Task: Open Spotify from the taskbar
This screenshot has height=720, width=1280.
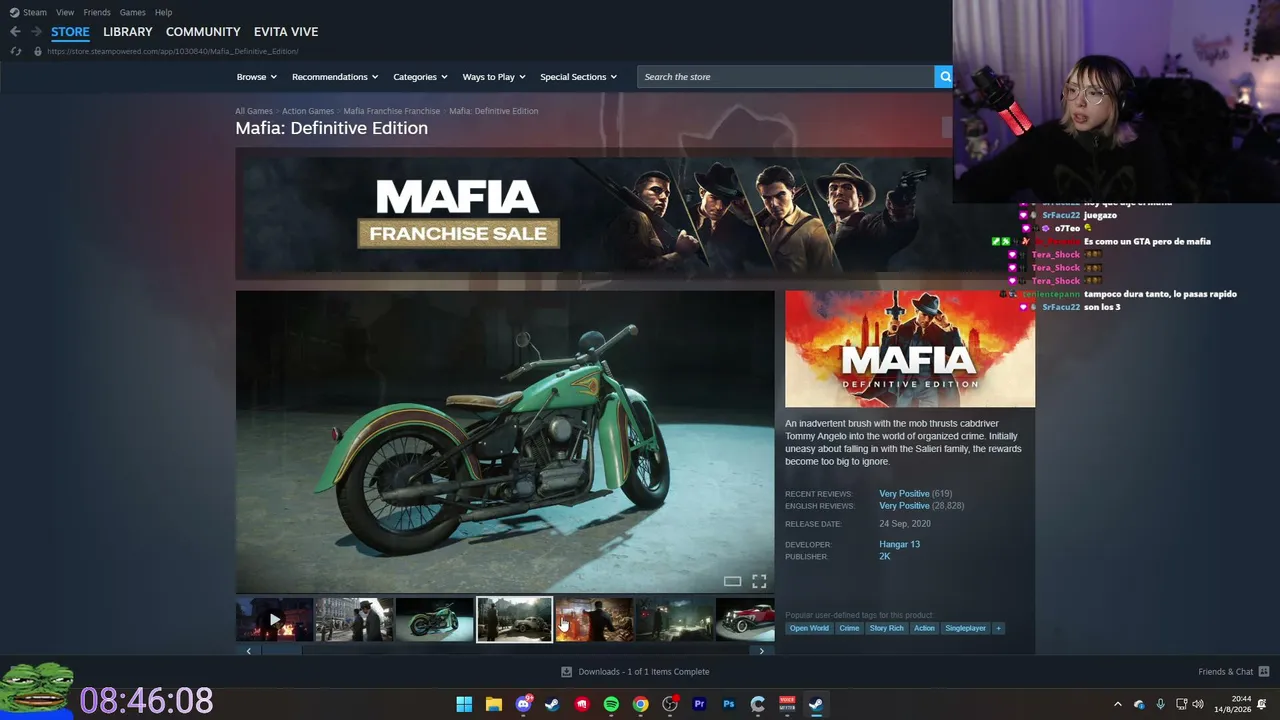Action: pyautogui.click(x=611, y=704)
